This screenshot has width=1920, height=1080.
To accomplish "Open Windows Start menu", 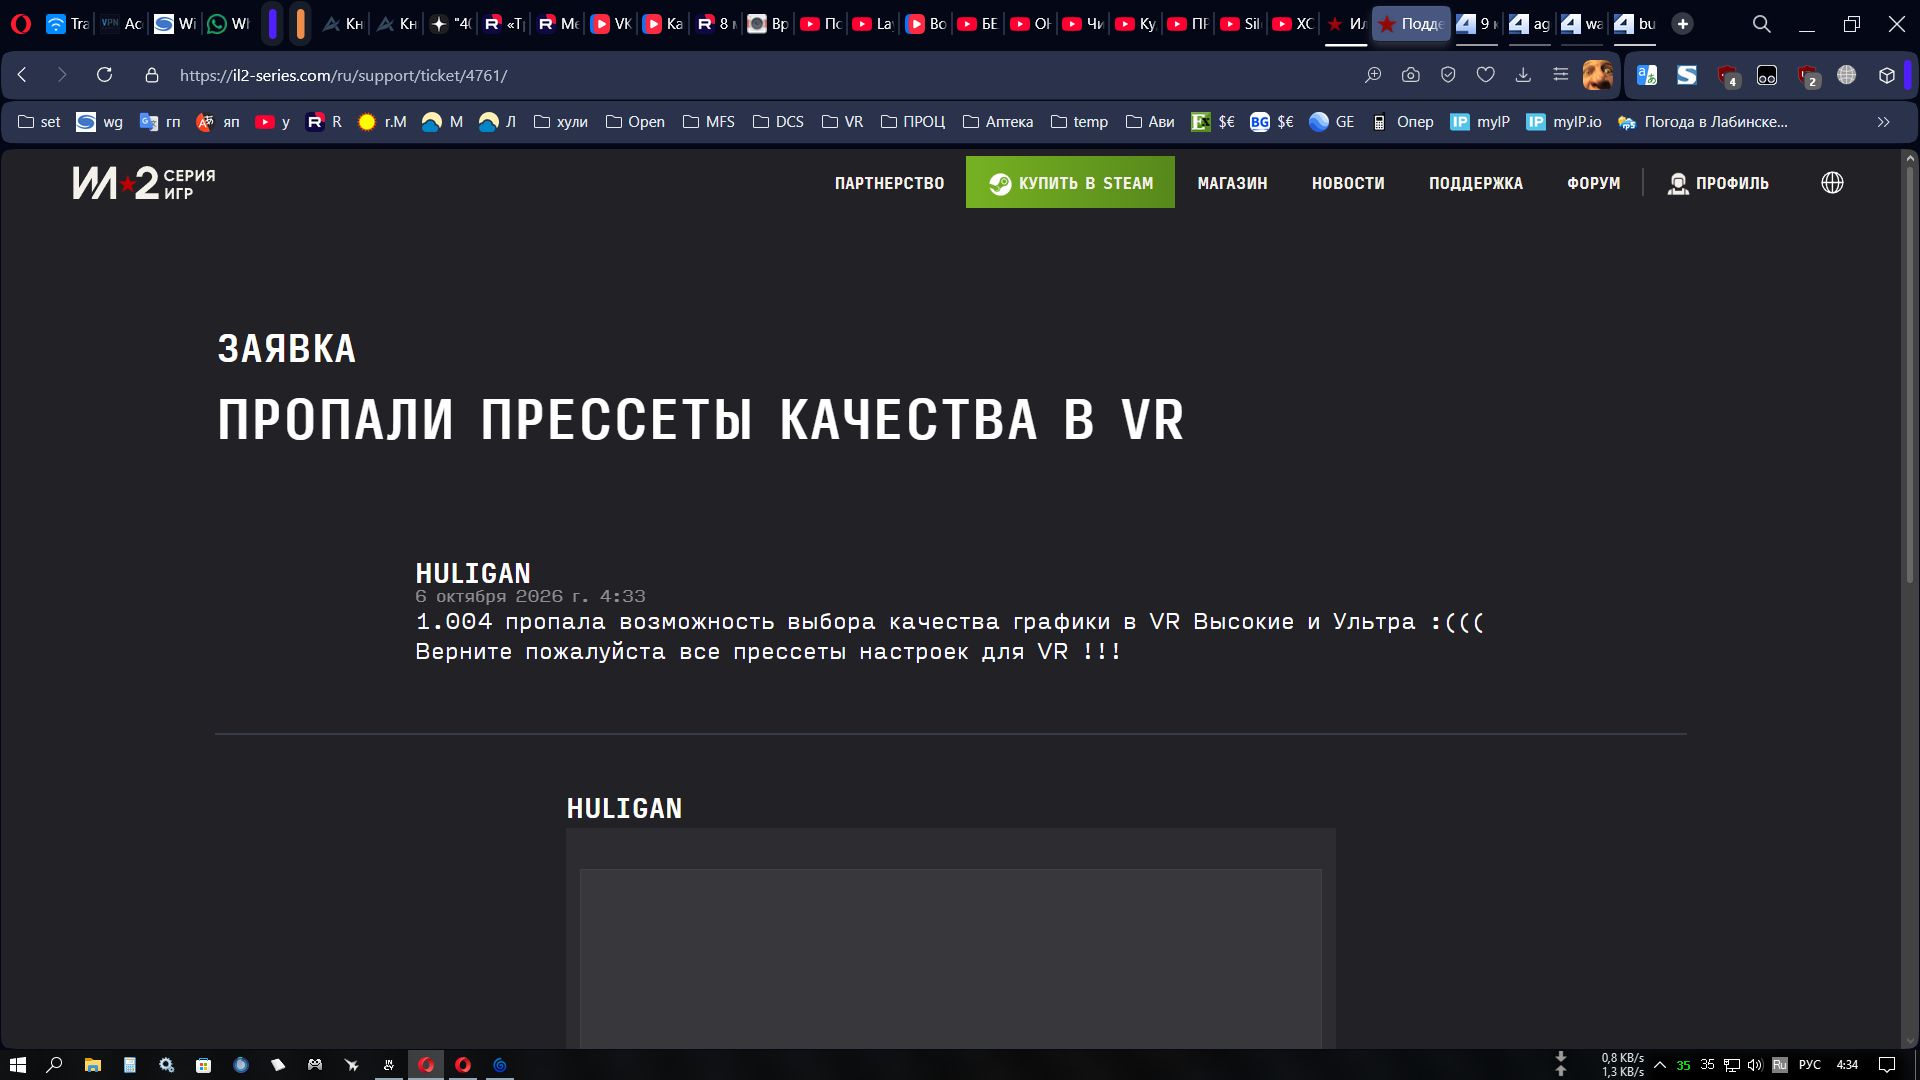I will coord(17,1065).
